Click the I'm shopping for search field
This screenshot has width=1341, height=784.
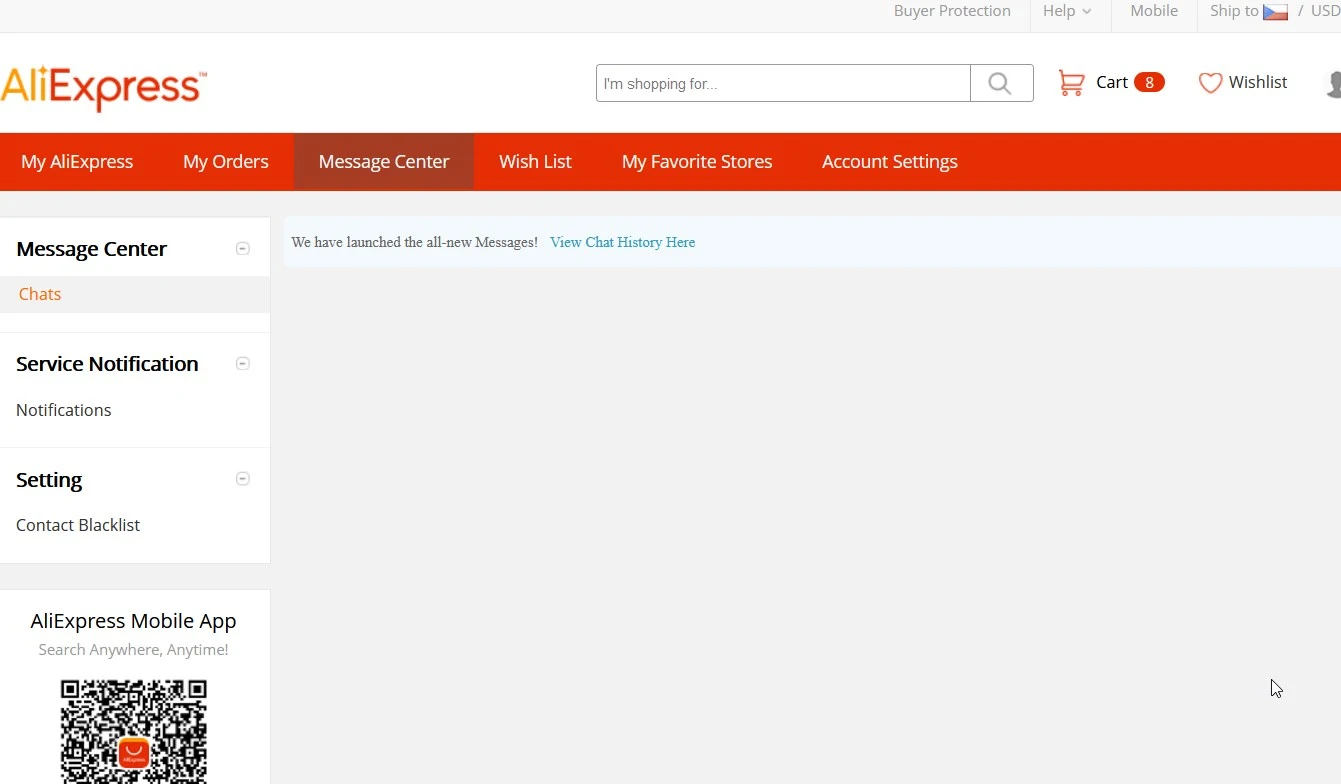click(783, 83)
